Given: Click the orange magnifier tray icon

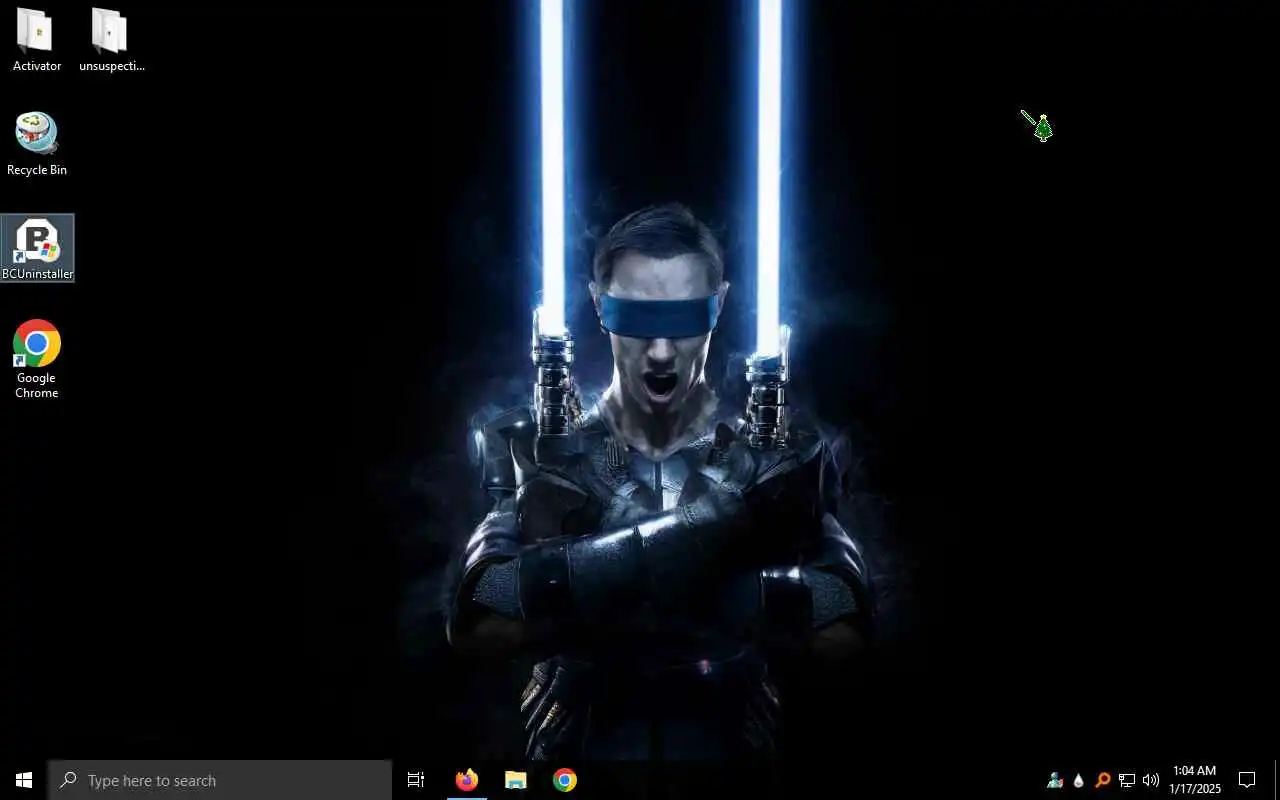Looking at the screenshot, I should point(1102,780).
